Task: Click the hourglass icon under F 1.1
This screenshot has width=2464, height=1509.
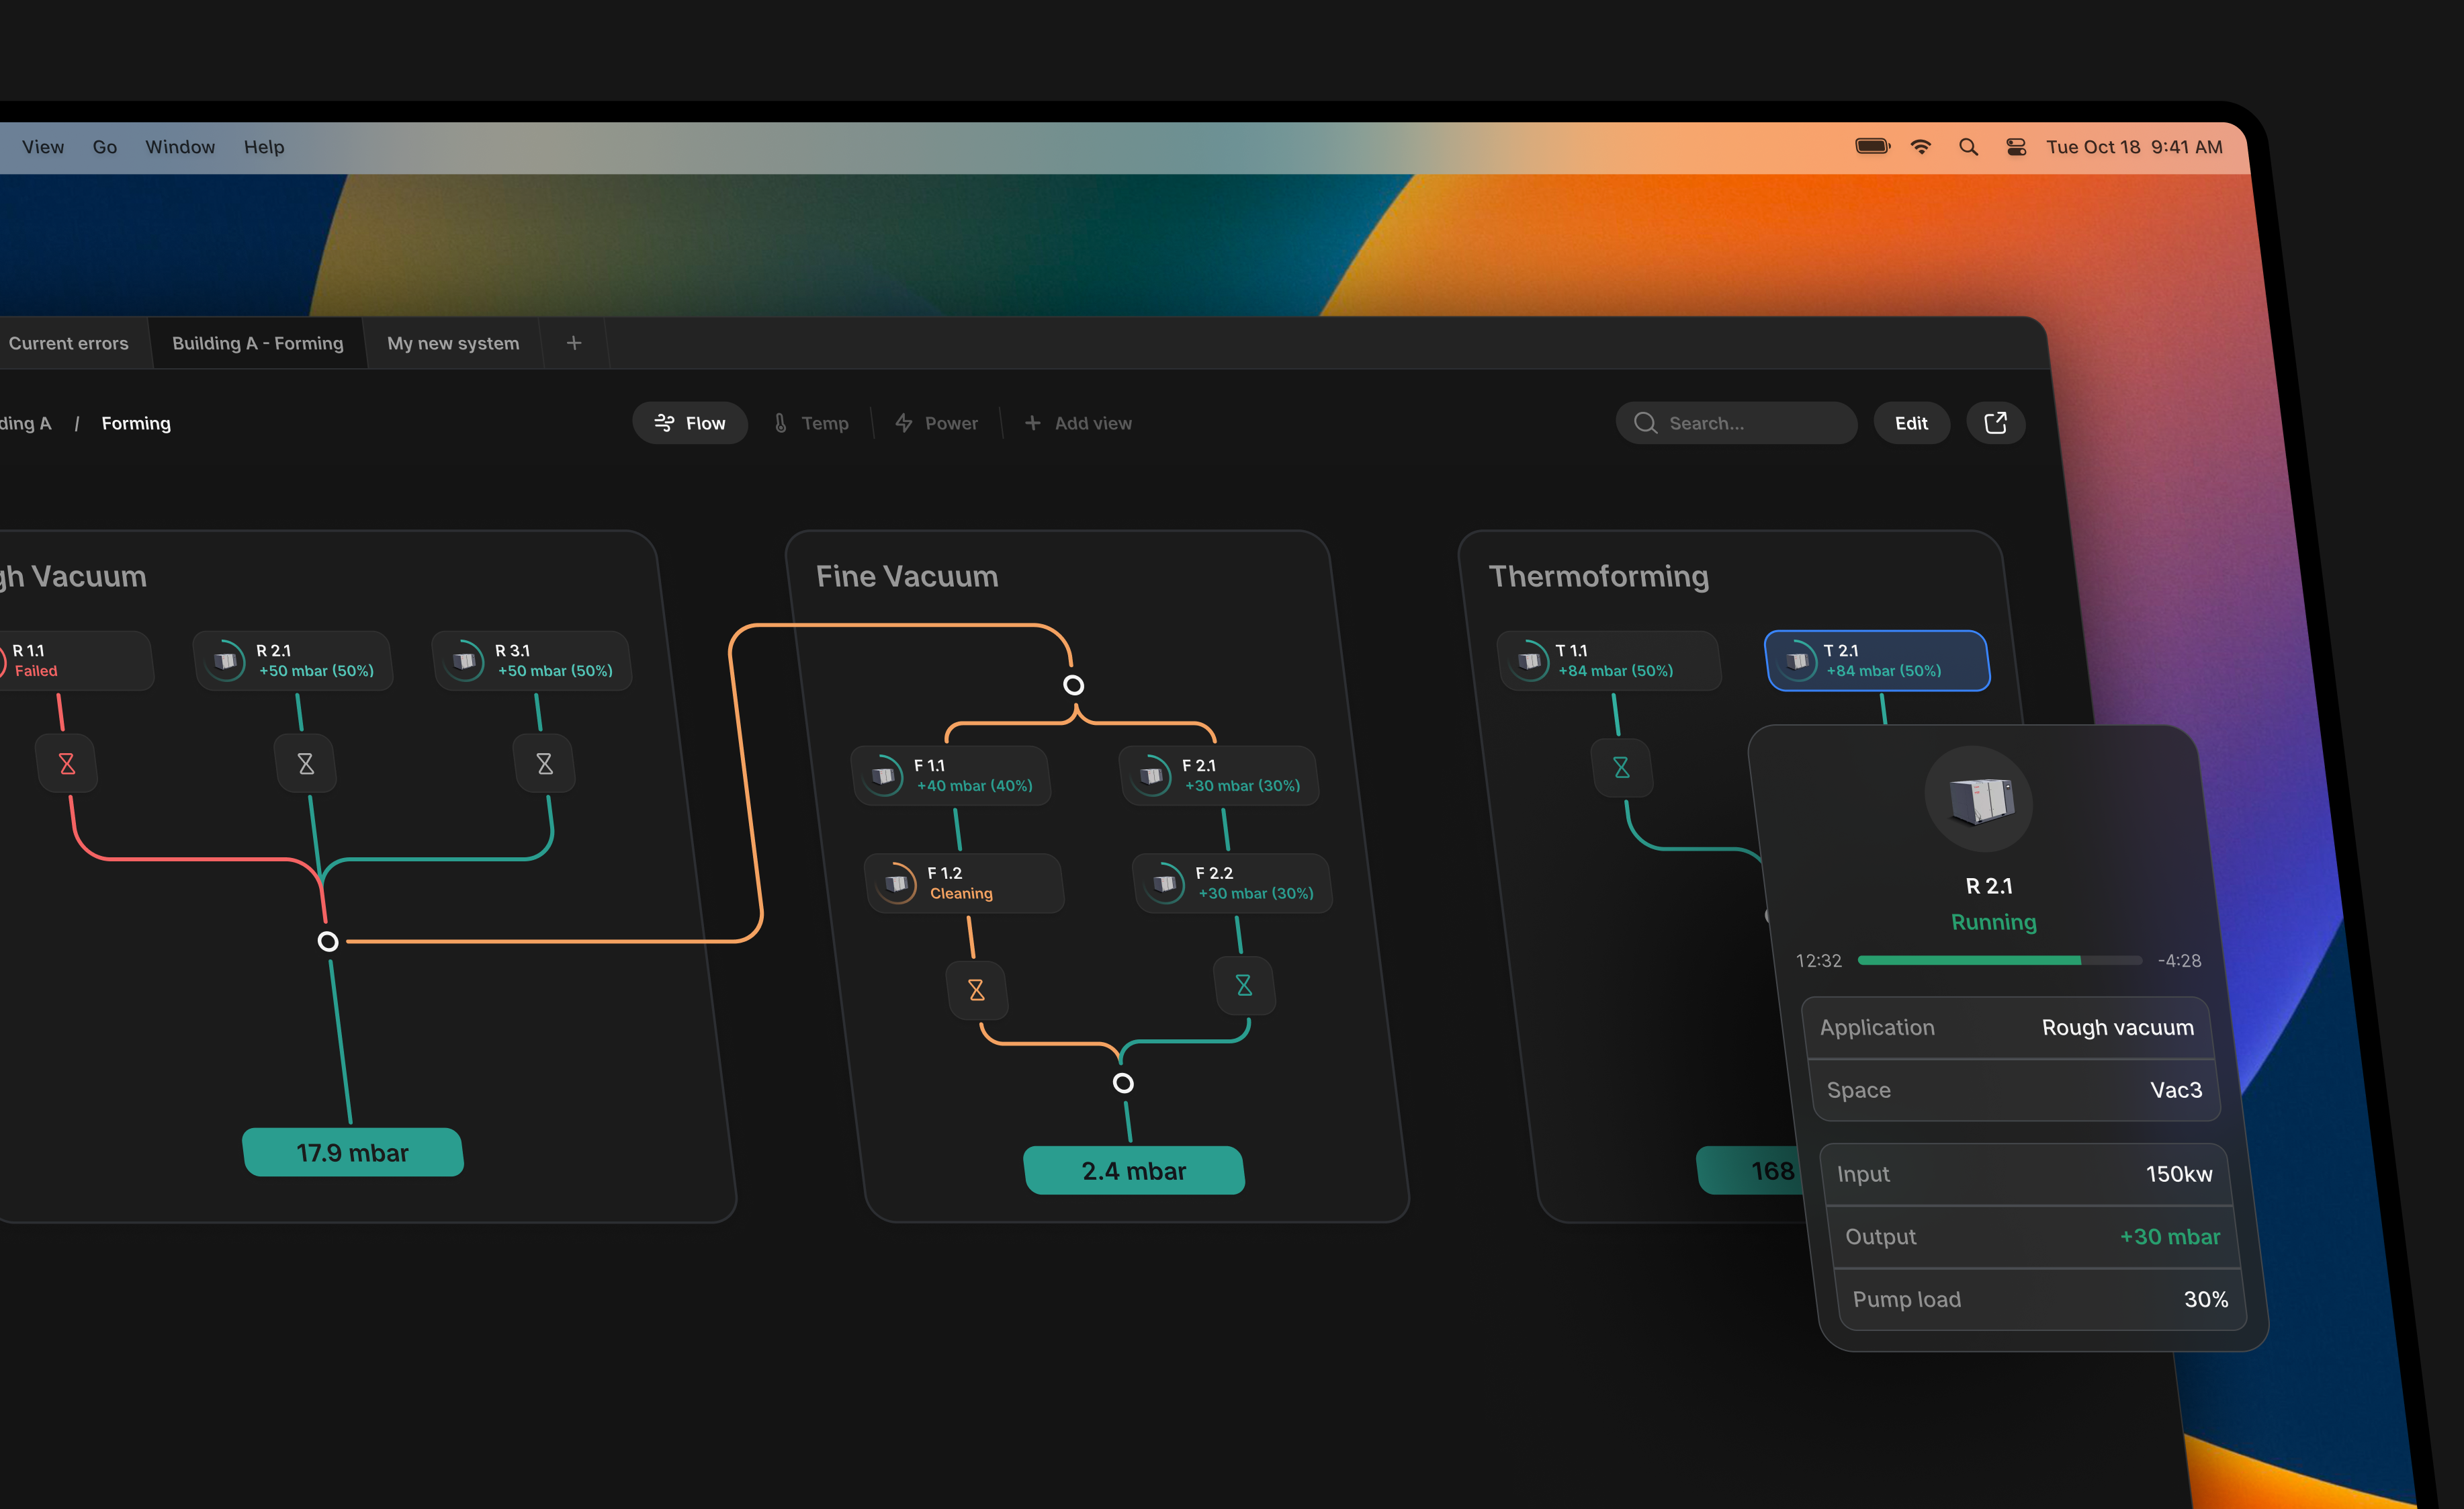Action: (x=977, y=990)
